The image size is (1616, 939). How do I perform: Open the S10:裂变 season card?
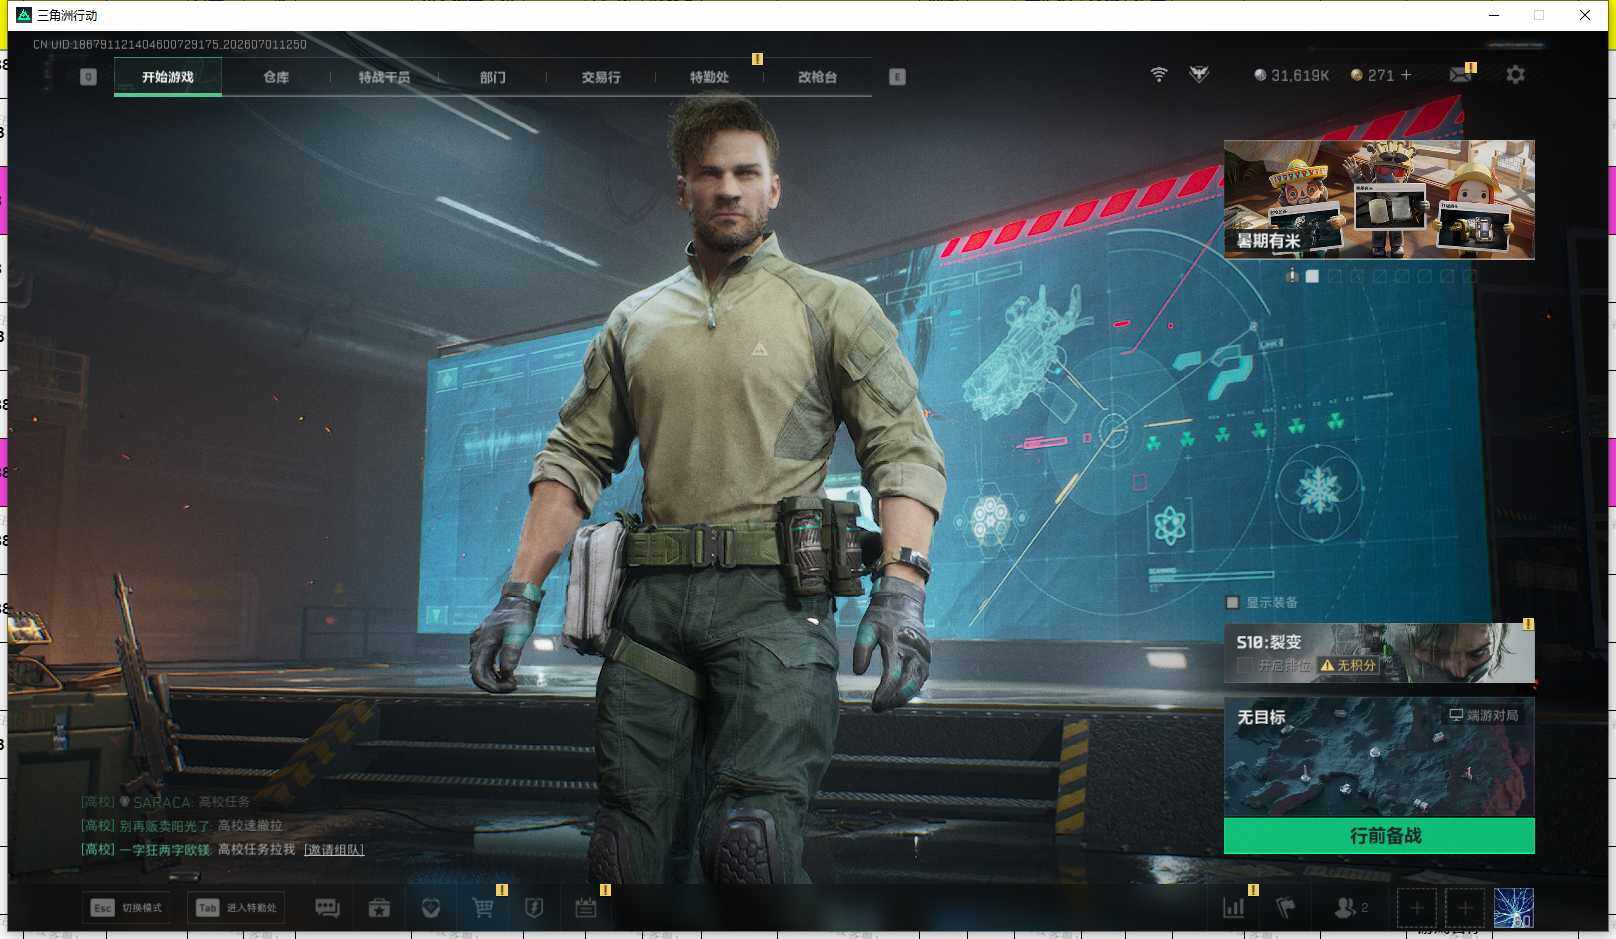pyautogui.click(x=1379, y=653)
